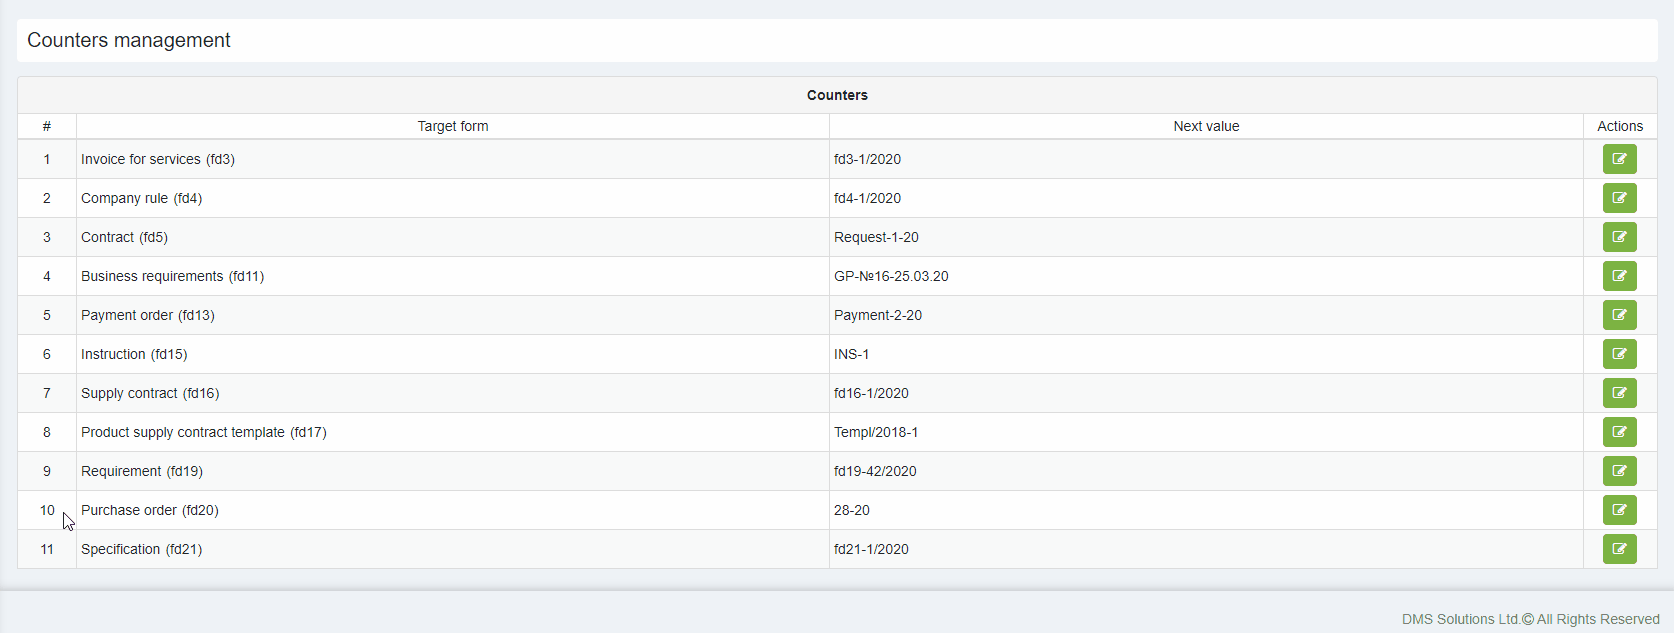The width and height of the screenshot is (1674, 633).
Task: Select the Purchase order (fd20) row name
Action: (x=150, y=510)
